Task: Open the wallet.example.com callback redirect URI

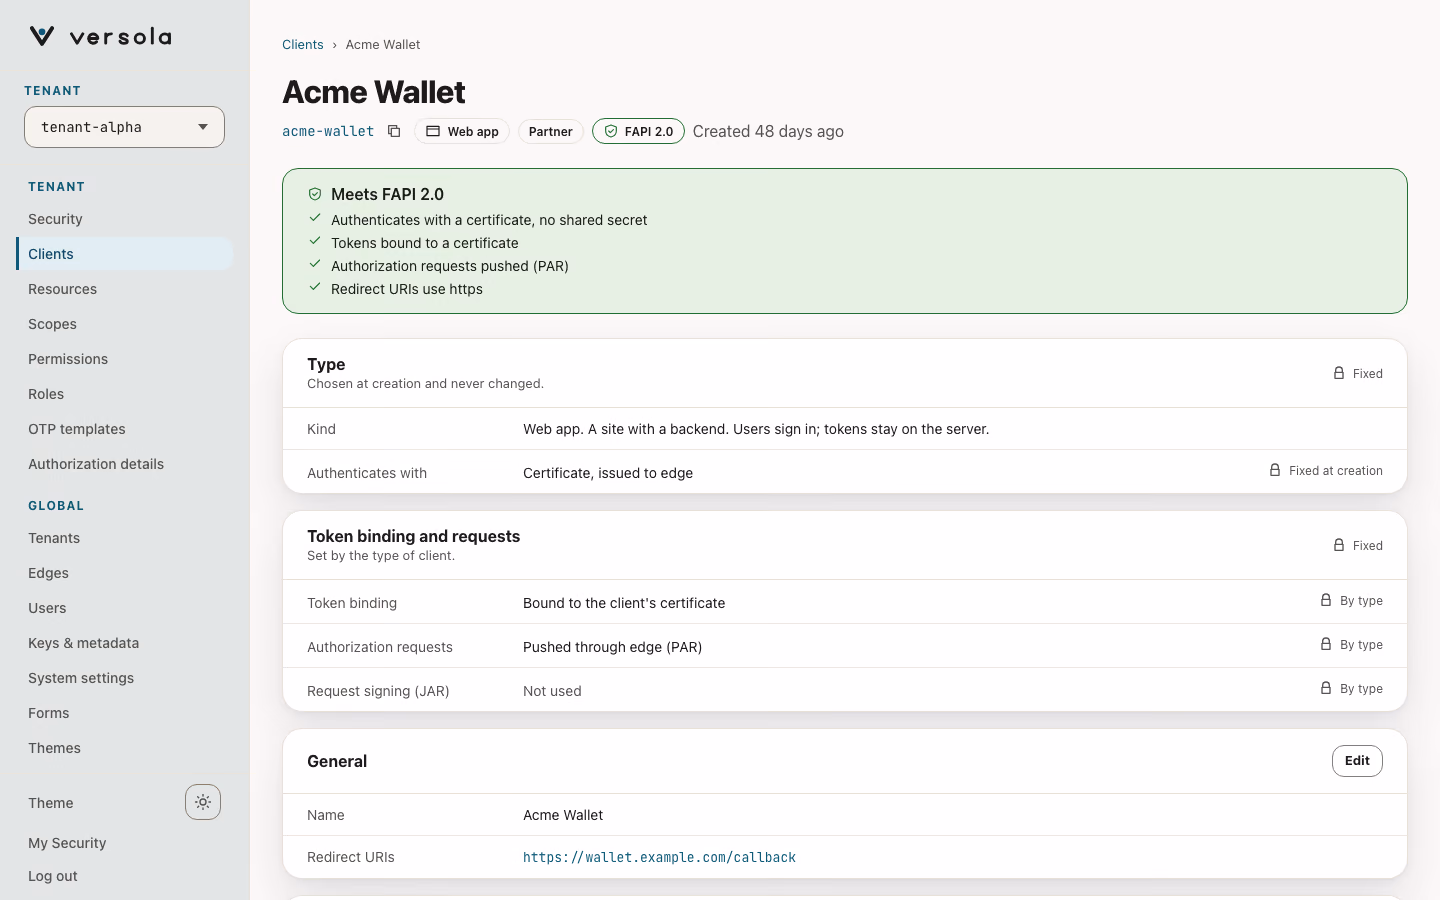Action: (x=659, y=857)
